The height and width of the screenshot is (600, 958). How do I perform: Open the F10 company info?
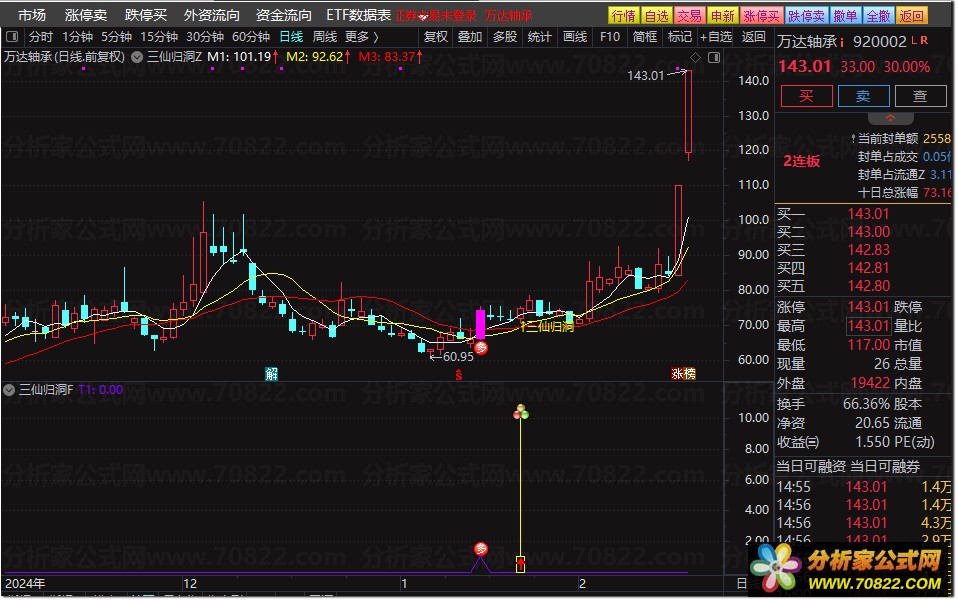point(610,37)
